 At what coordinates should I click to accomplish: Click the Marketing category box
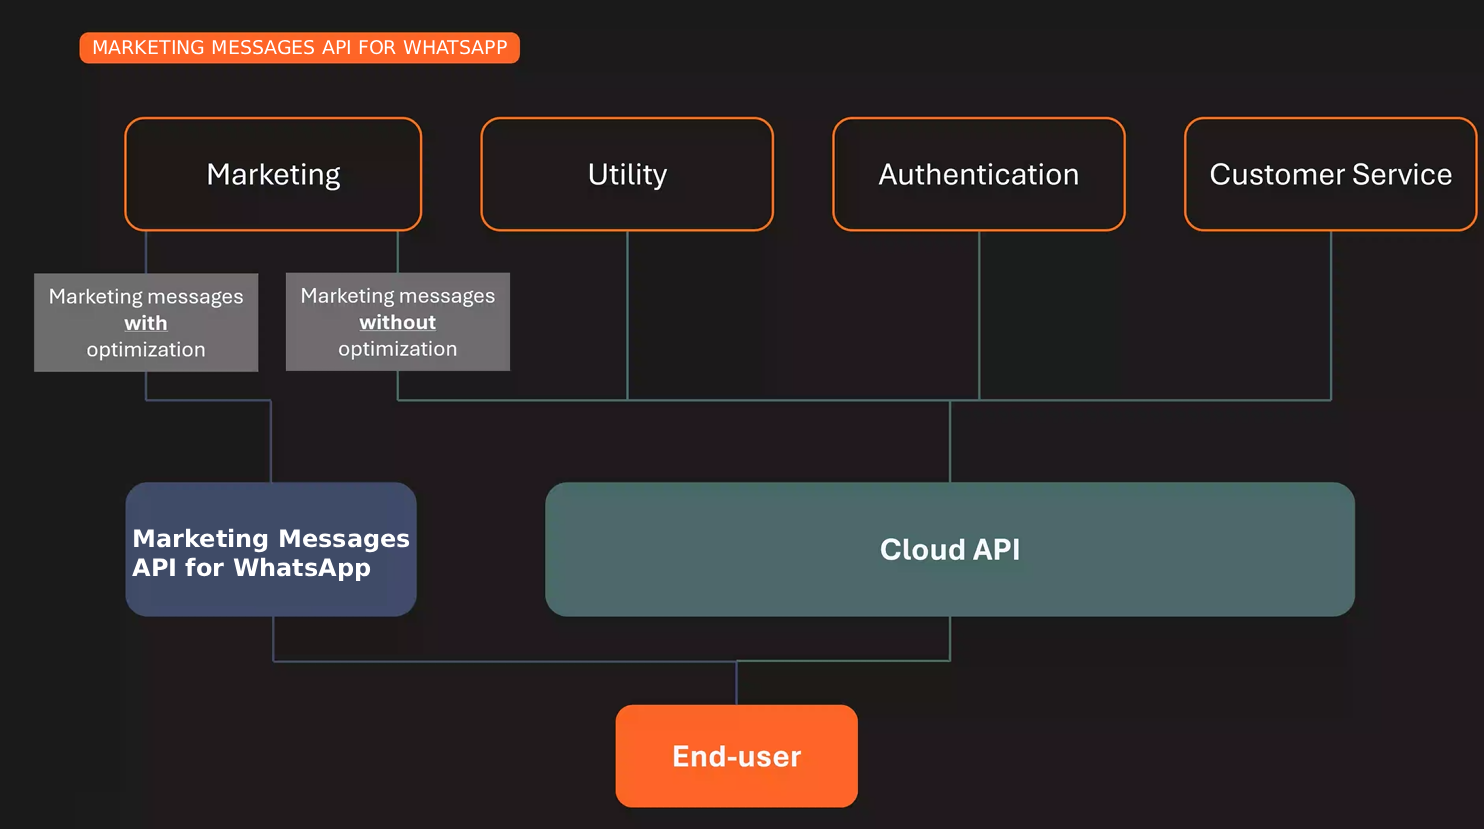click(272, 174)
